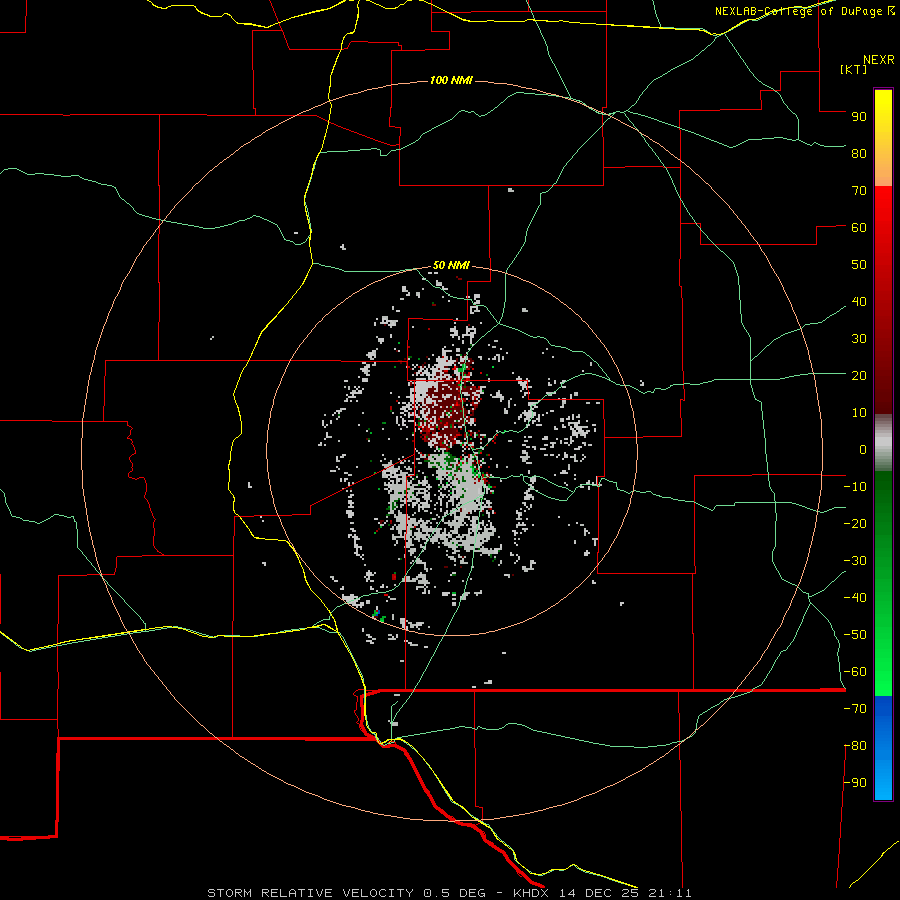The image size is (900, 900).
Task: Click the 20 value on the velocity scale
Action: point(859,375)
